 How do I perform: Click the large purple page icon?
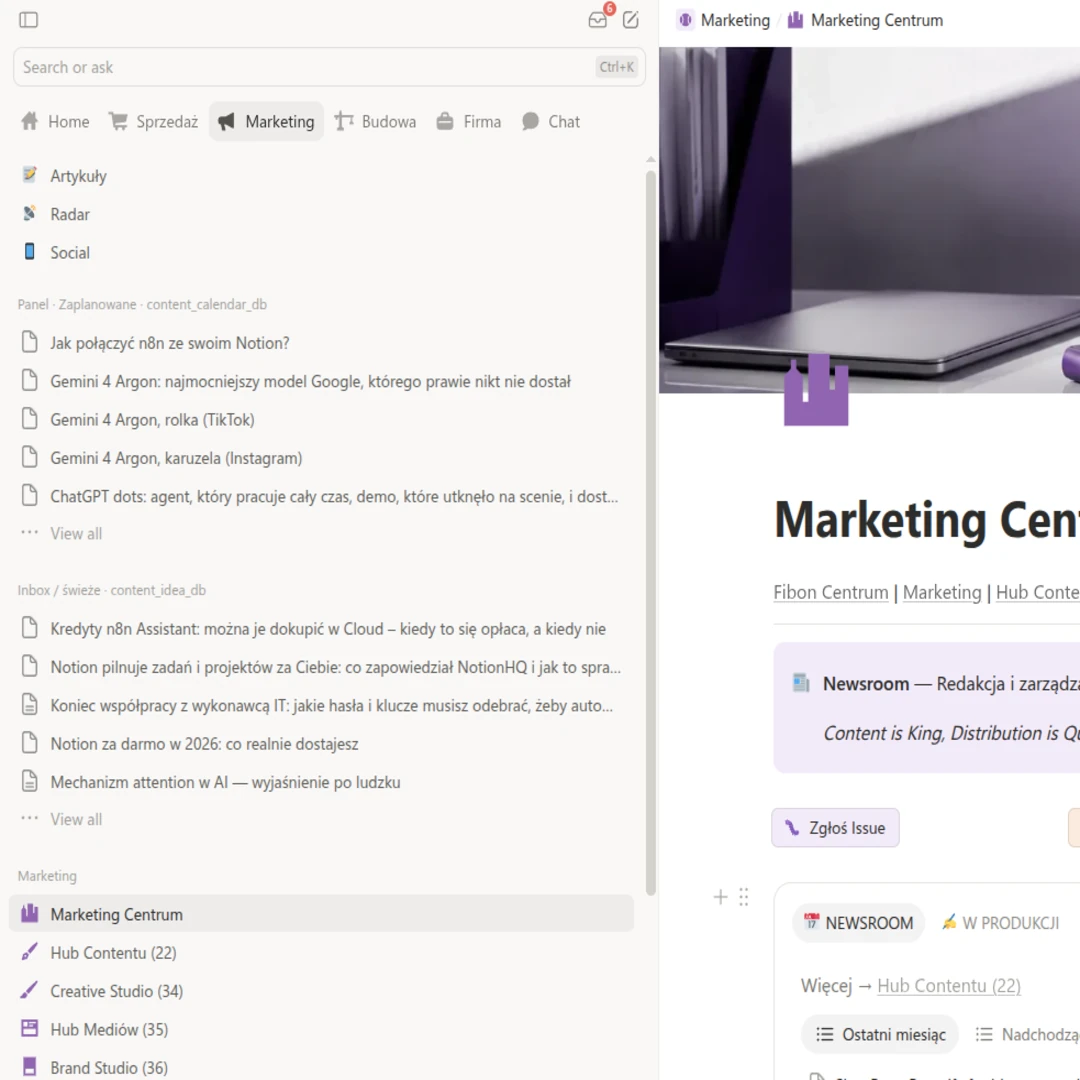pyautogui.click(x=816, y=390)
